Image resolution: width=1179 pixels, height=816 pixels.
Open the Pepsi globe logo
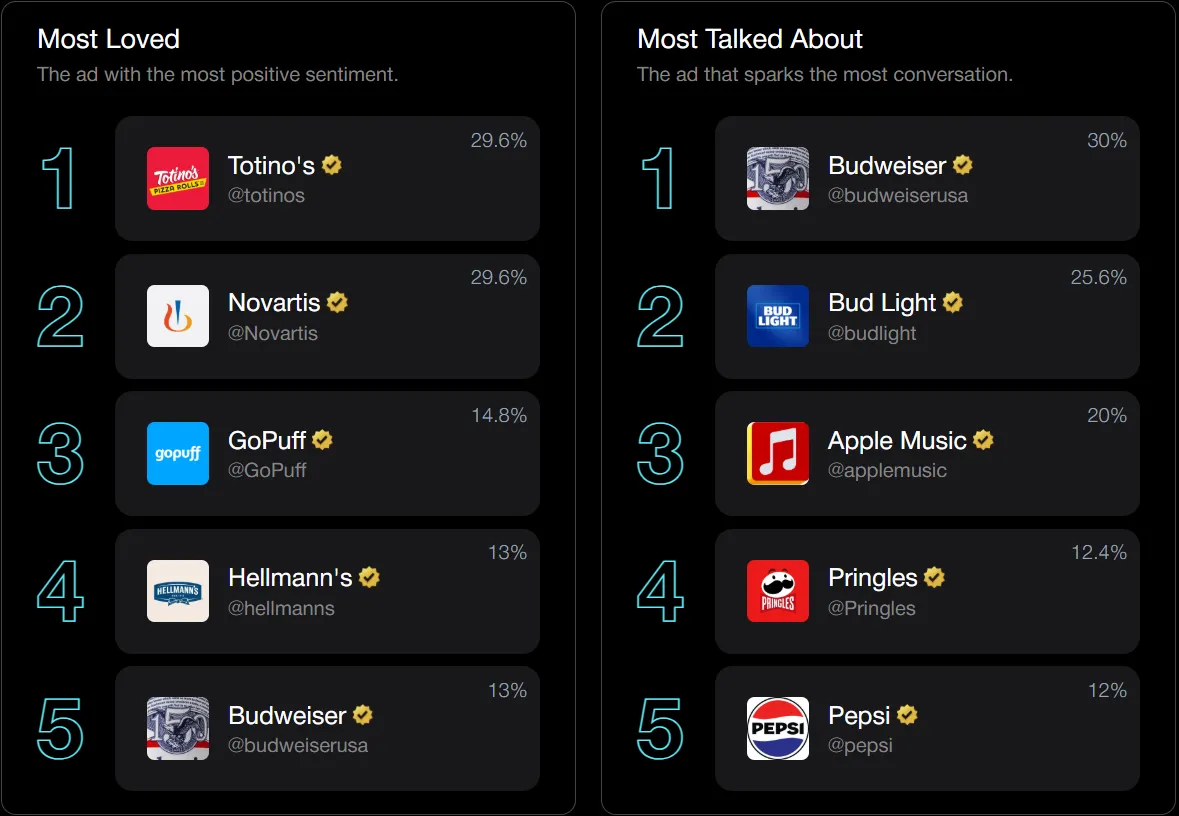pos(778,728)
